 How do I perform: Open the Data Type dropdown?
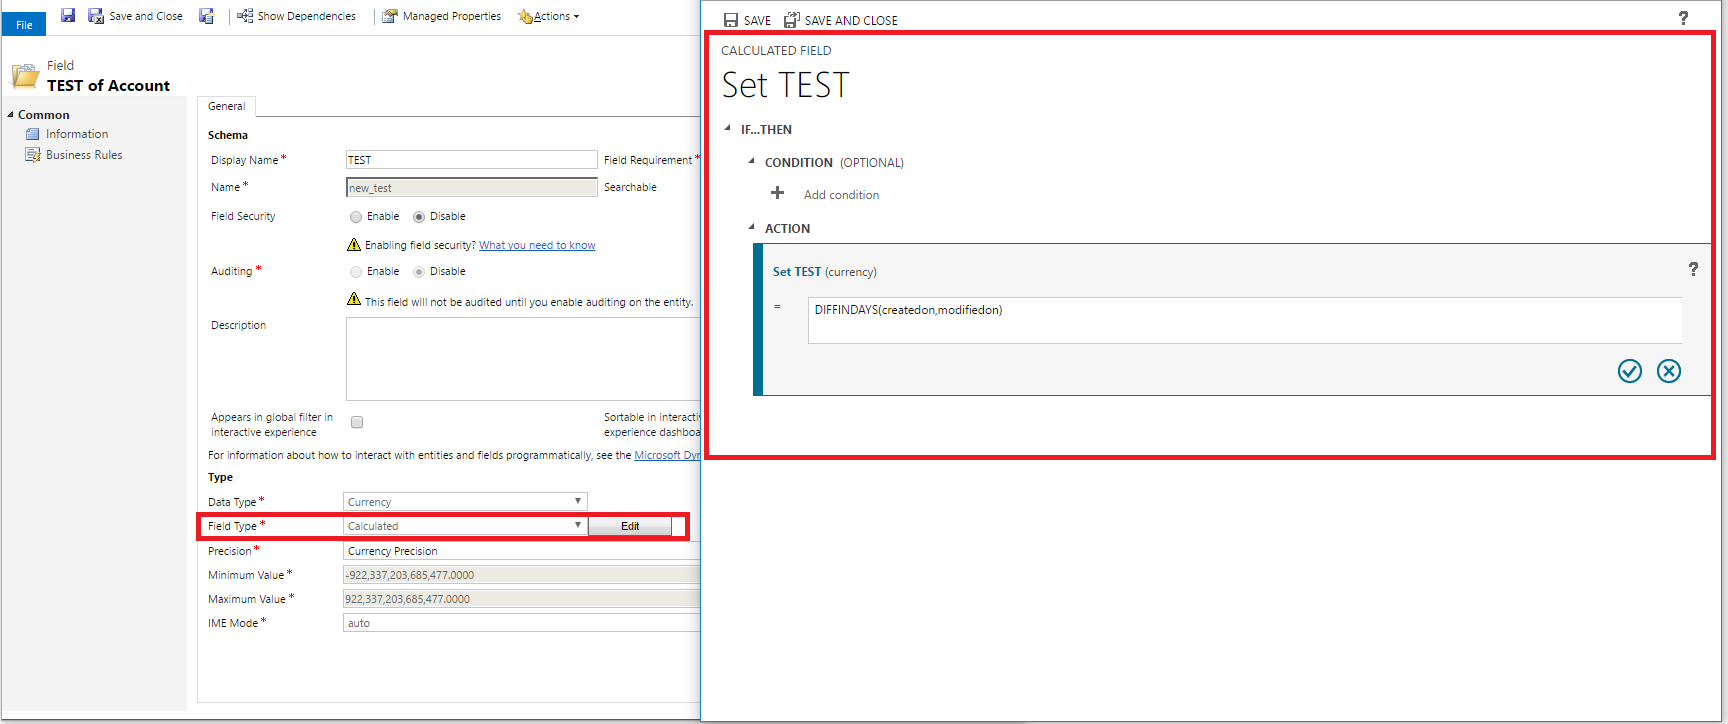[465, 502]
